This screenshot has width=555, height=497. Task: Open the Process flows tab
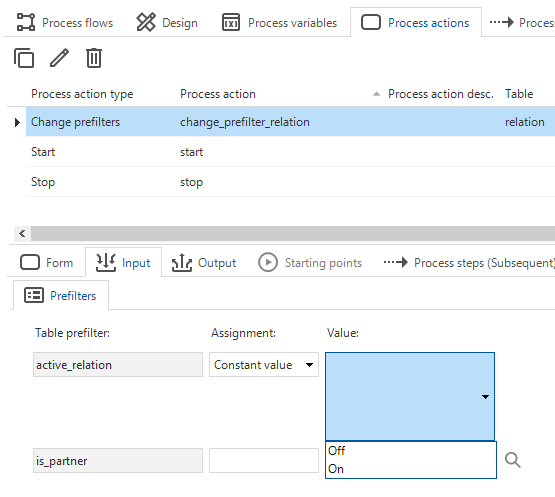click(x=65, y=23)
